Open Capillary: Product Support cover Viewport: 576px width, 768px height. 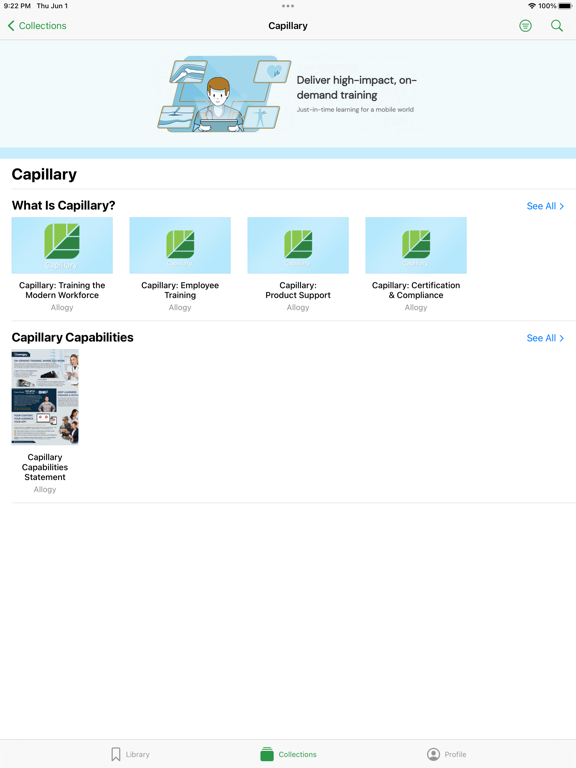point(298,245)
